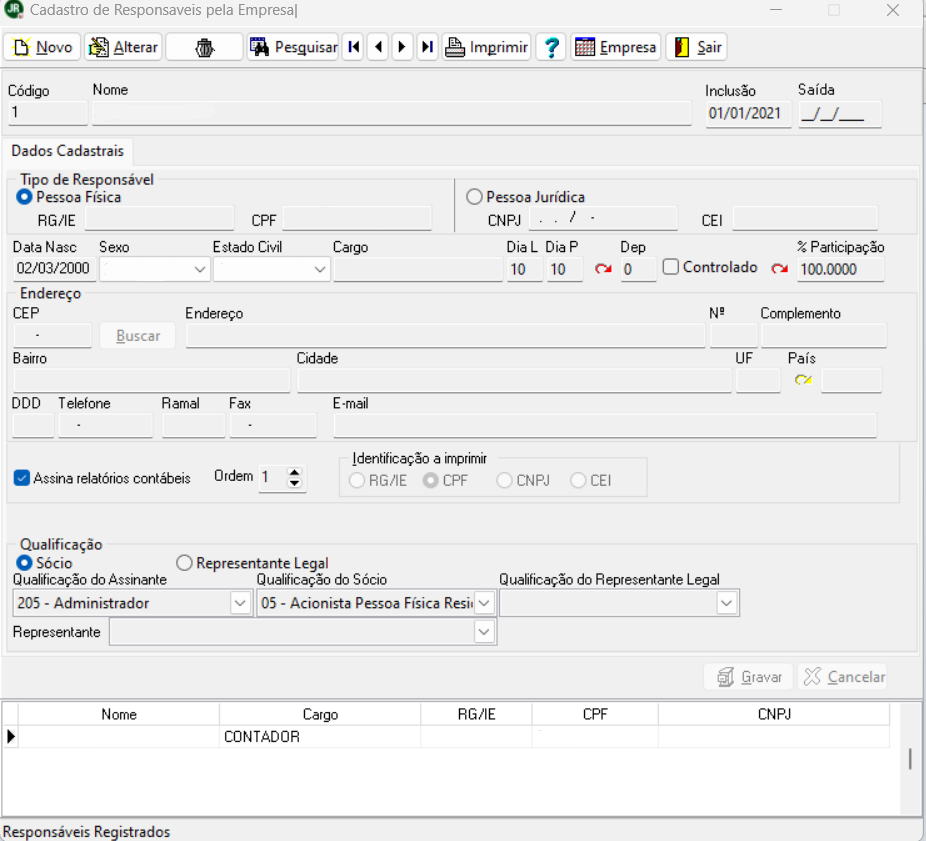926x841 pixels.
Task: Click the Data Nasc field
Action: coord(54,269)
